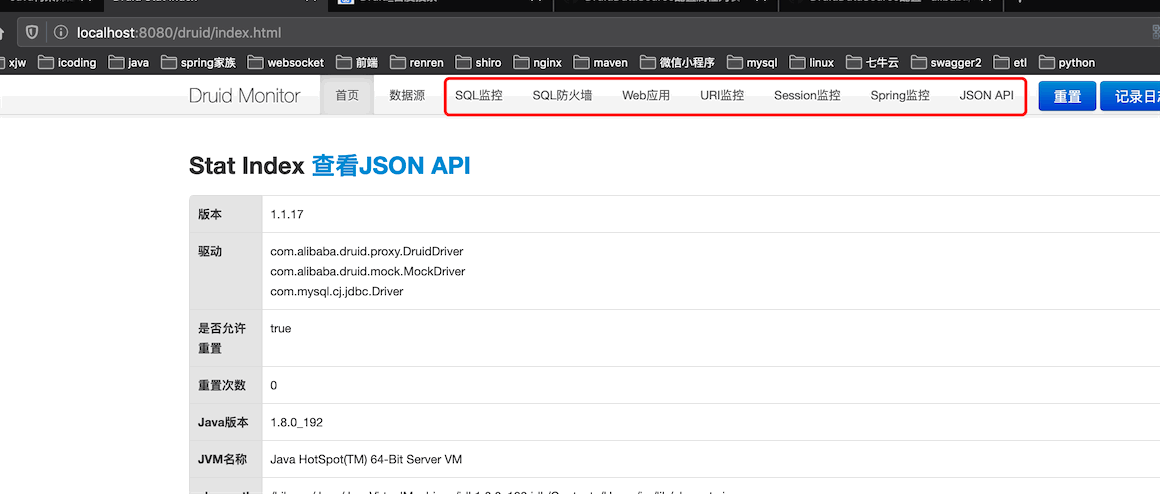Open the URI监控 tab
This screenshot has width=1160, height=494.
(722, 95)
